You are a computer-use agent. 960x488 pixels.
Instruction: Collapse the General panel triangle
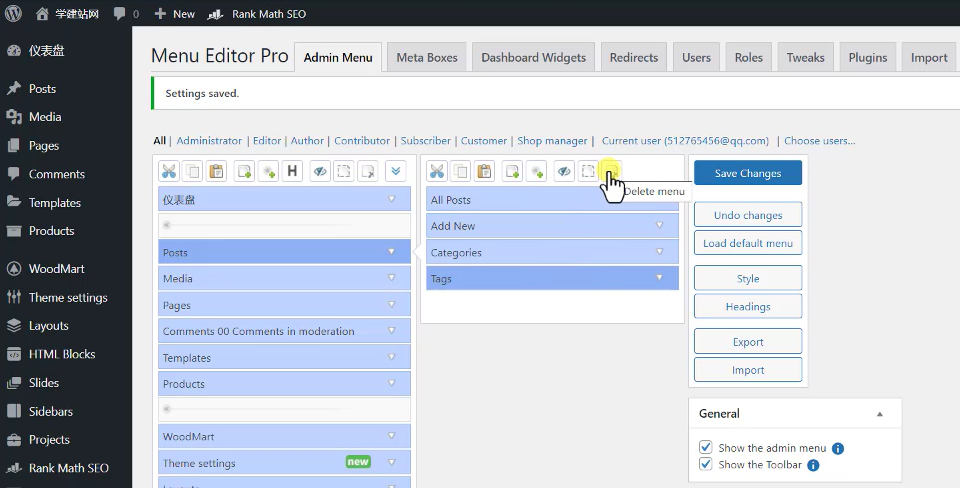[880, 414]
